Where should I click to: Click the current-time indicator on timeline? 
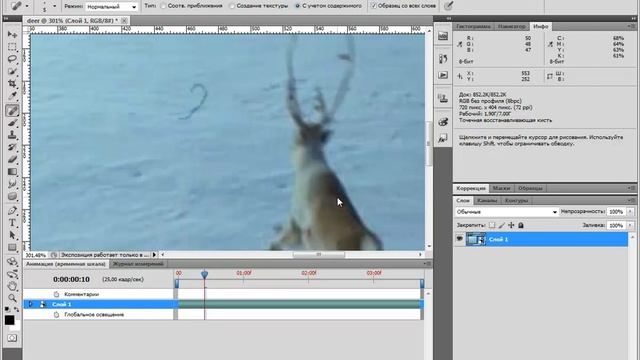[x=204, y=274]
